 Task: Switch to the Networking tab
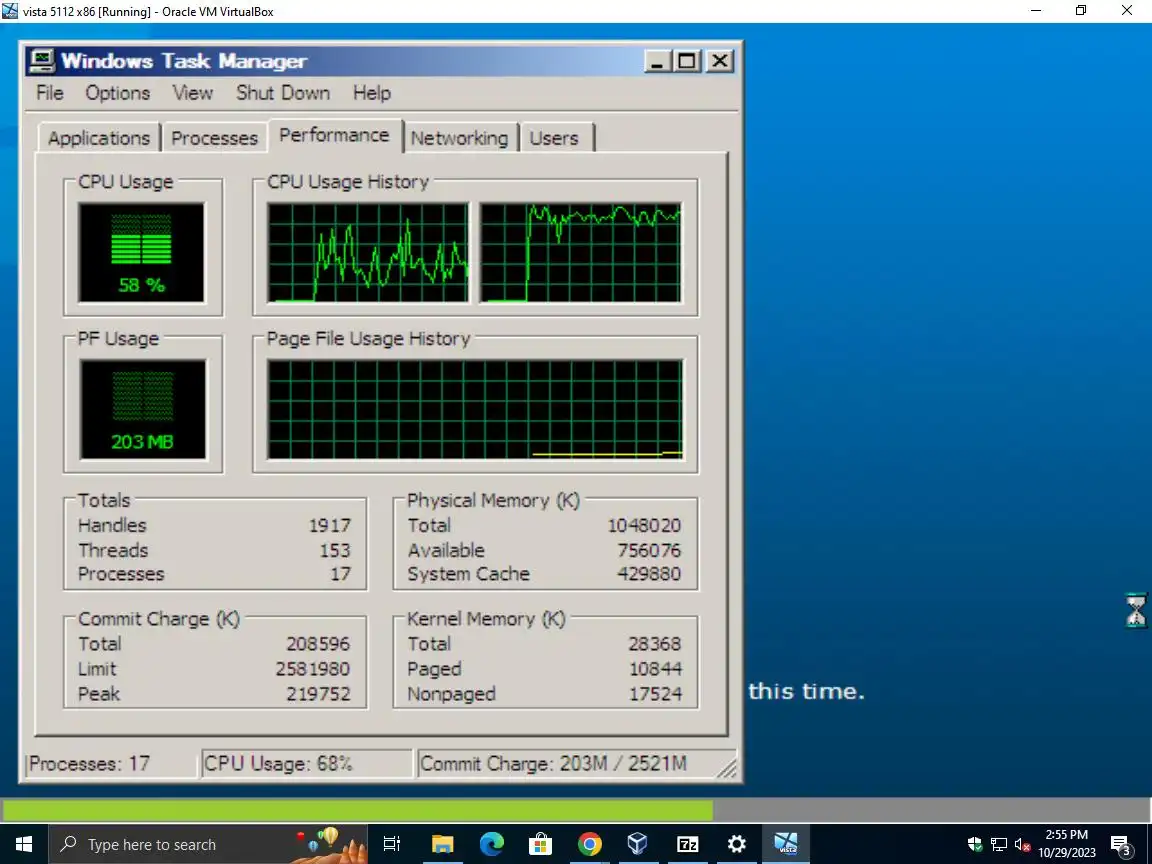click(x=459, y=138)
